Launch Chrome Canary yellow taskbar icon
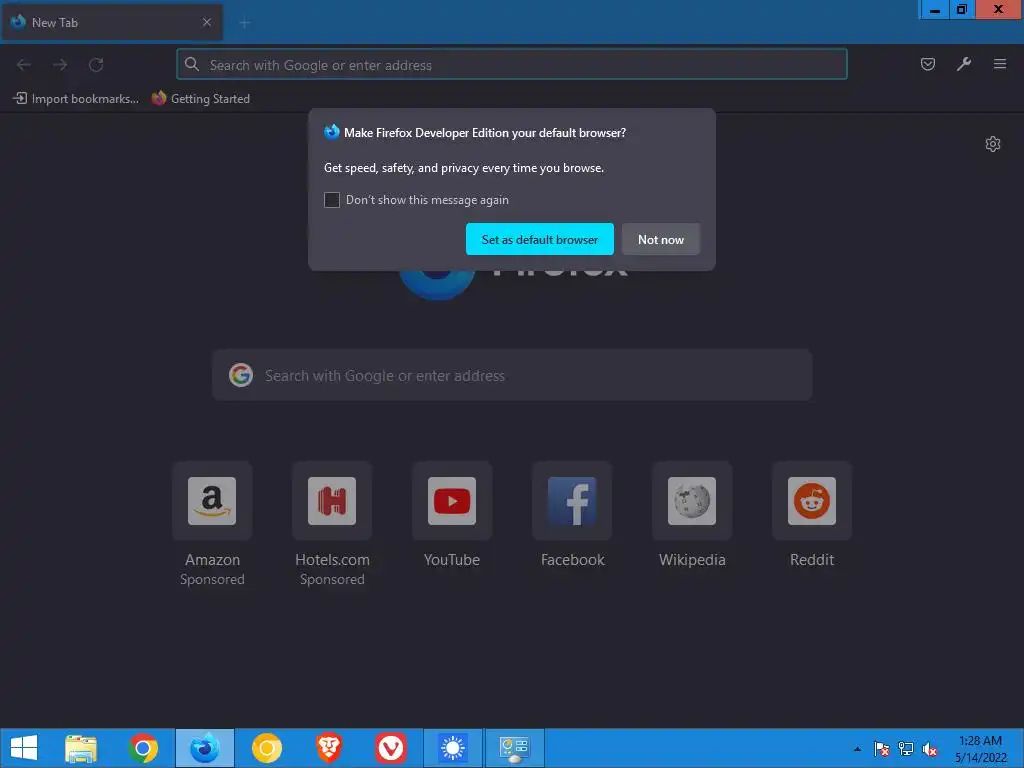The height and width of the screenshot is (768, 1024). pos(266,748)
